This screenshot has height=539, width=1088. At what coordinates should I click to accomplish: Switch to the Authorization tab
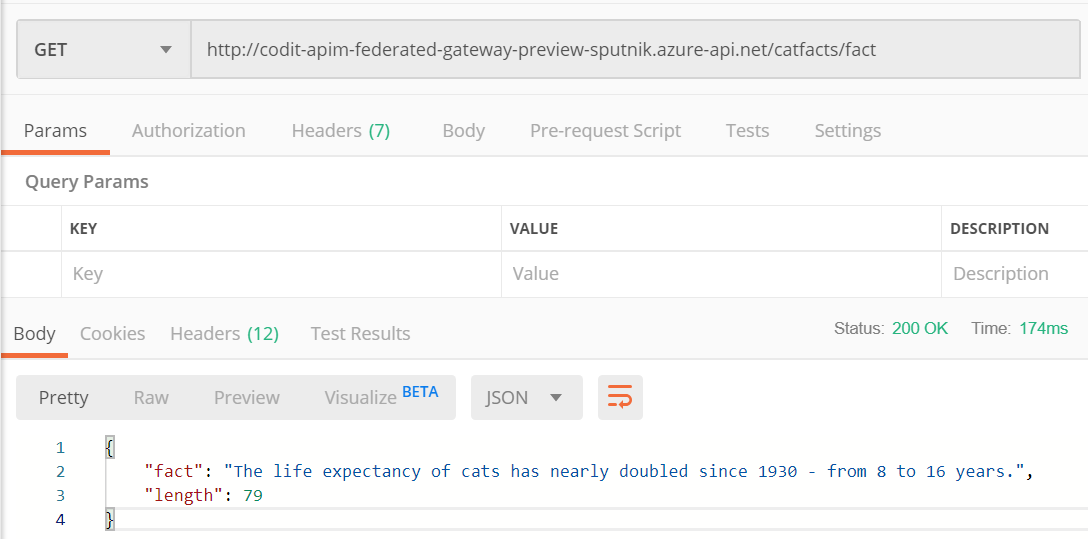click(188, 131)
